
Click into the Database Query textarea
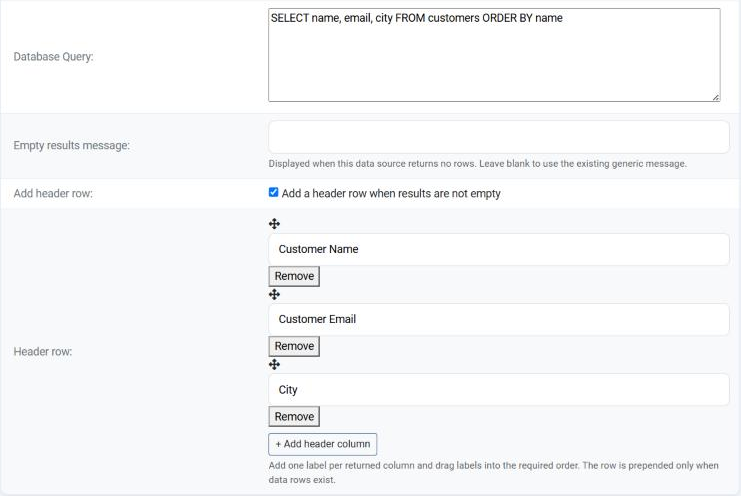[x=494, y=55]
